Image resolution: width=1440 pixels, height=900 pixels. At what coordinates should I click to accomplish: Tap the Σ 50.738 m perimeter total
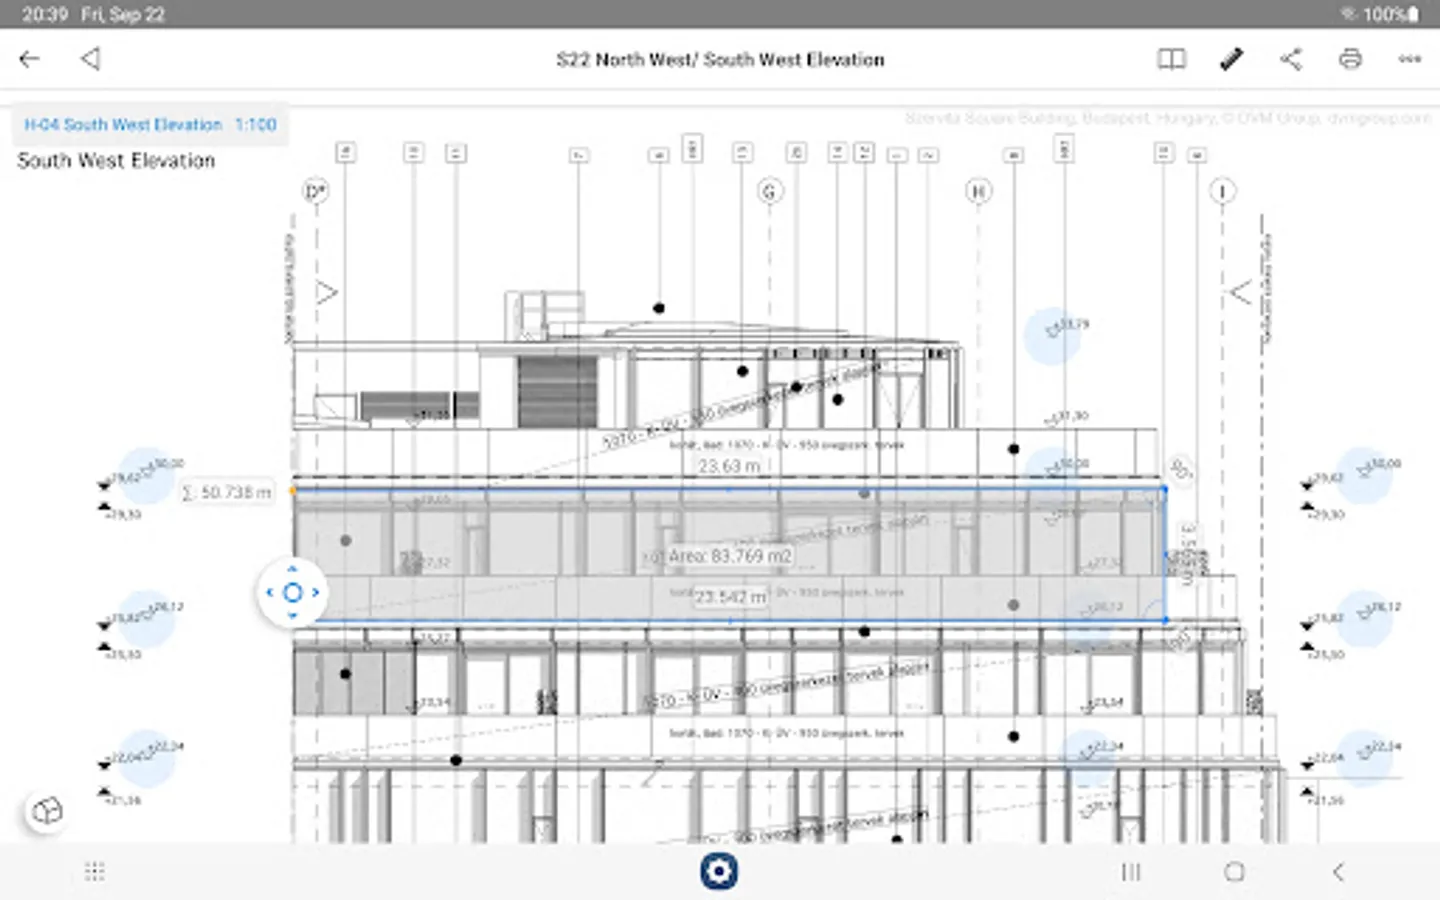(227, 492)
